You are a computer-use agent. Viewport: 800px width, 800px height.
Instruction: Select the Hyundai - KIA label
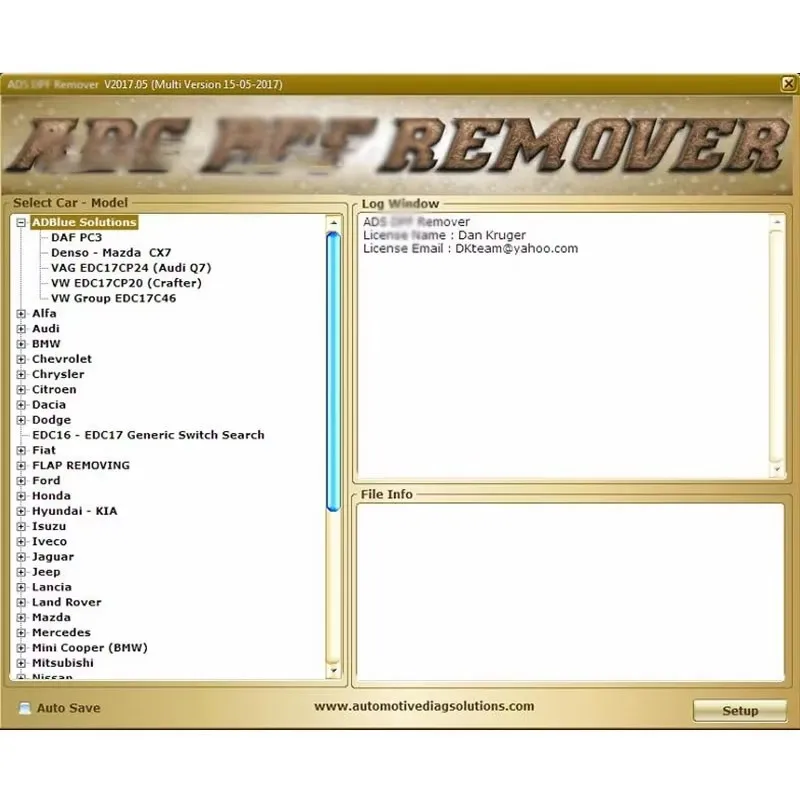coord(74,511)
